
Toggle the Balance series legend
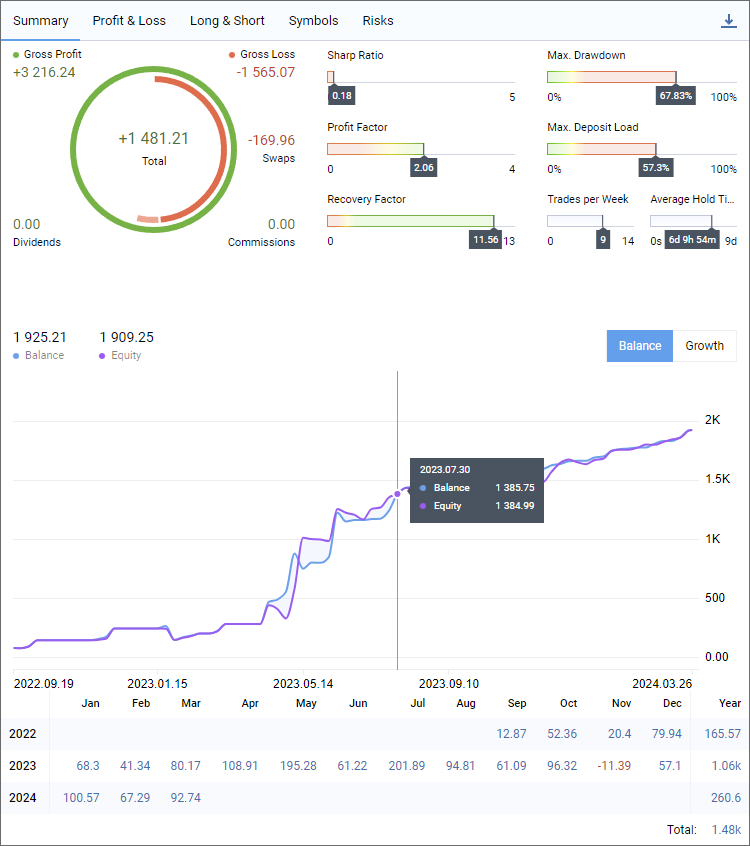[x=39, y=356]
